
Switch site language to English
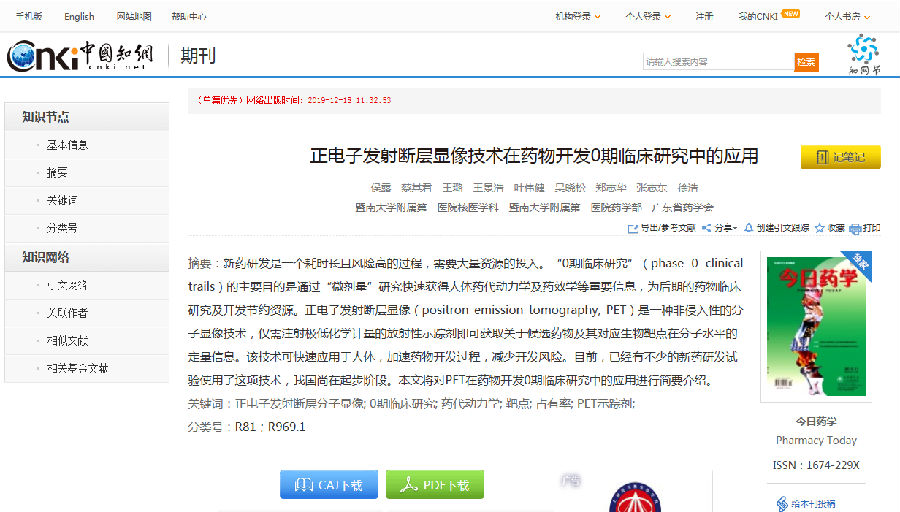[x=79, y=16]
